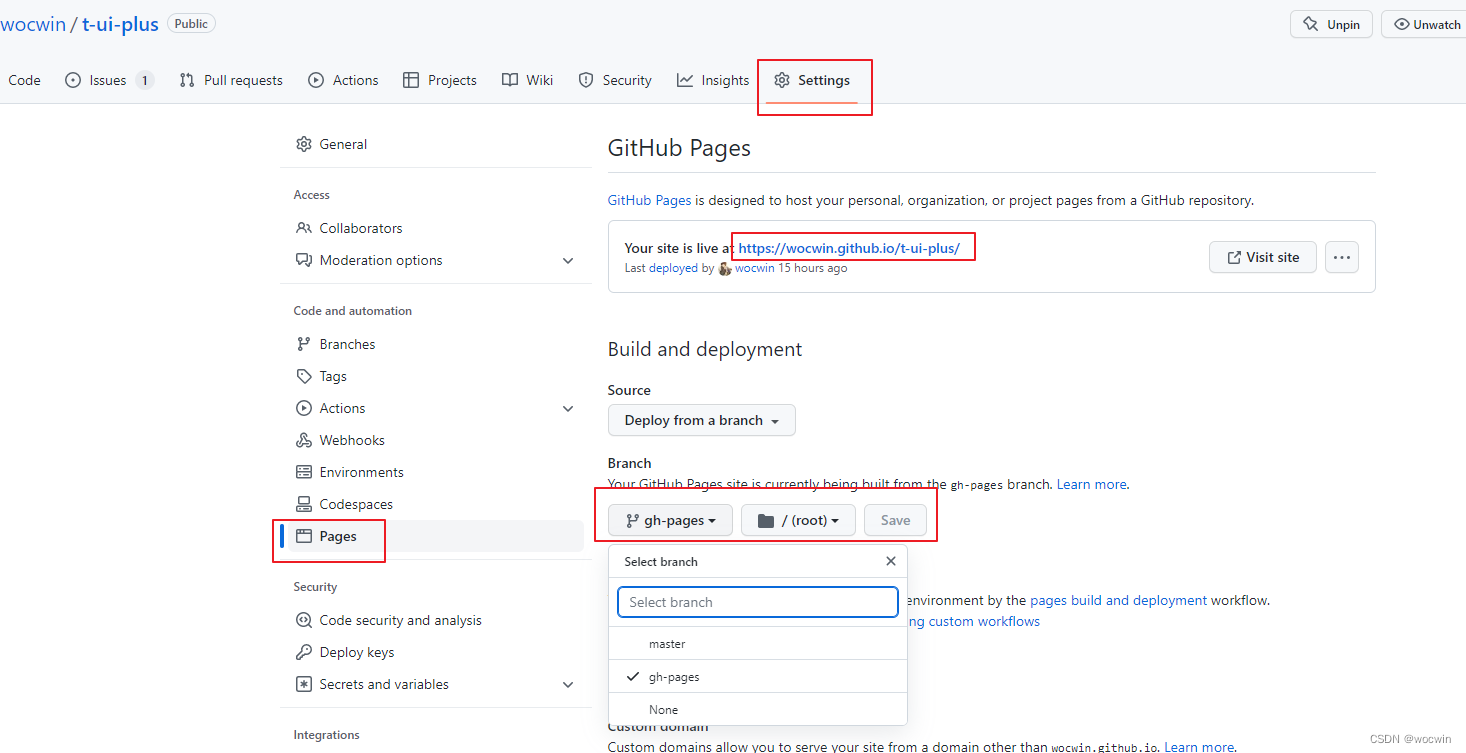Expand Secrets and variables chevron

coord(568,684)
